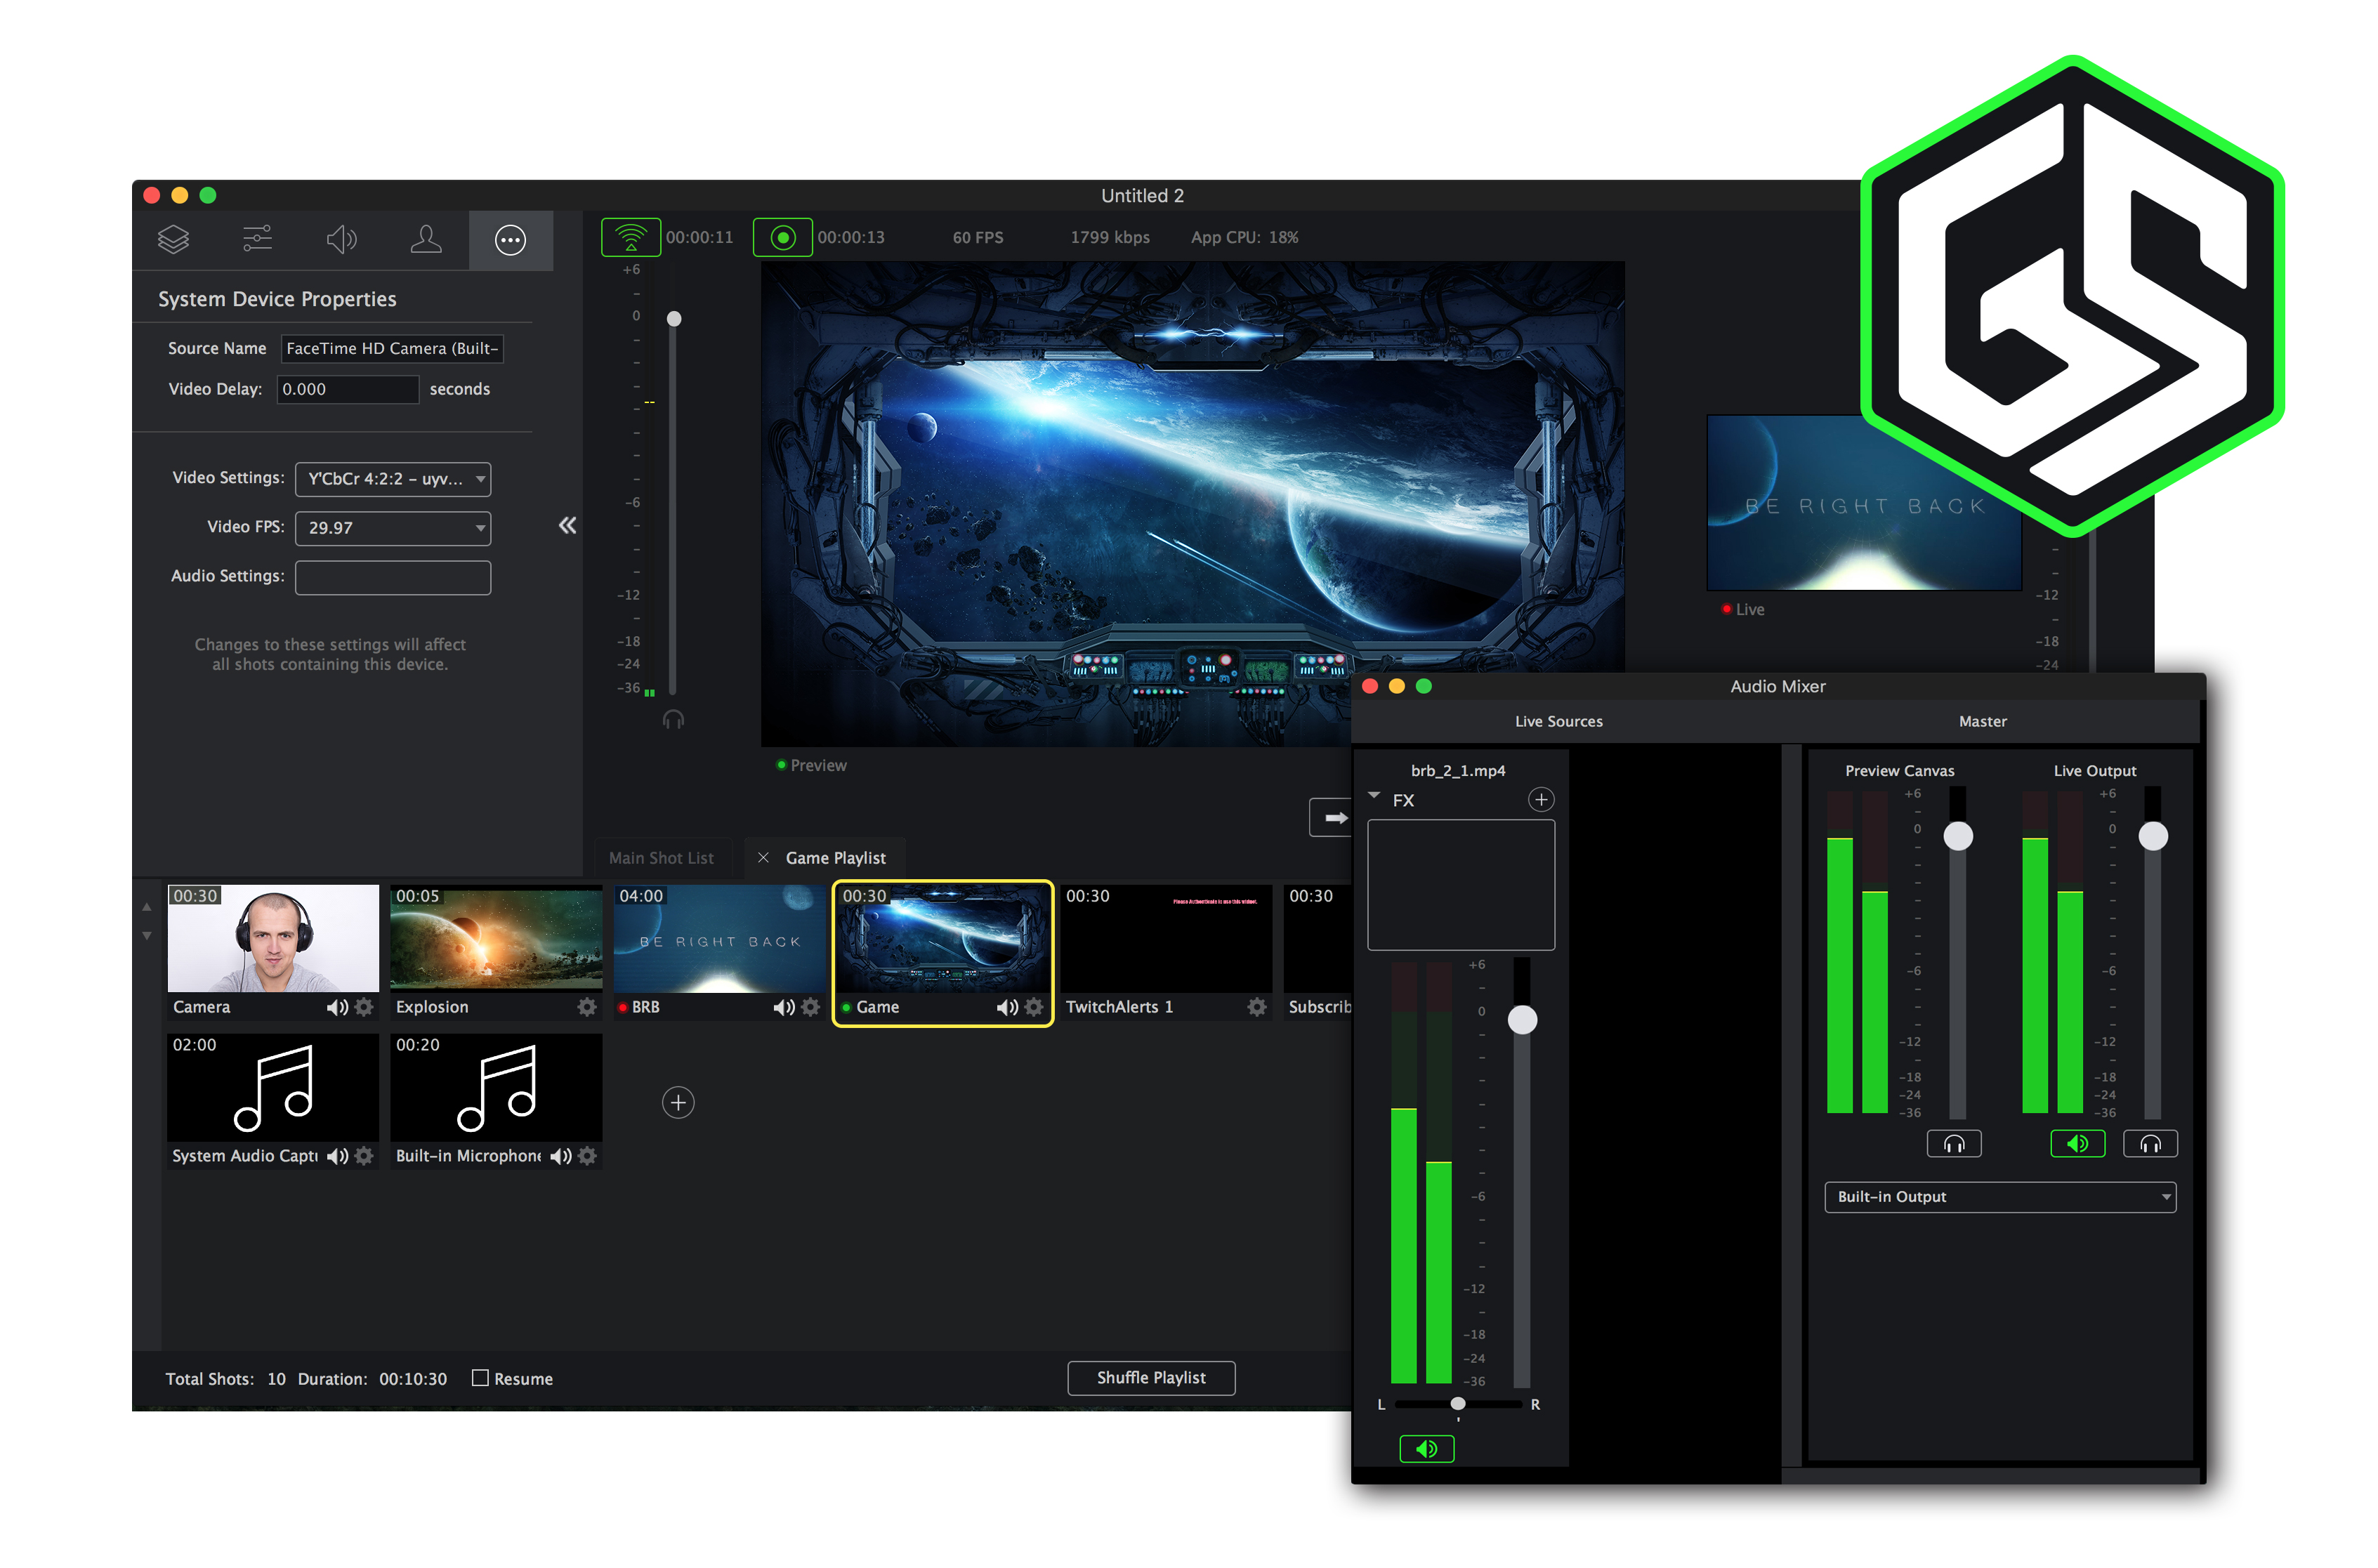Toggle Live Output headphone monitor

click(2150, 1144)
